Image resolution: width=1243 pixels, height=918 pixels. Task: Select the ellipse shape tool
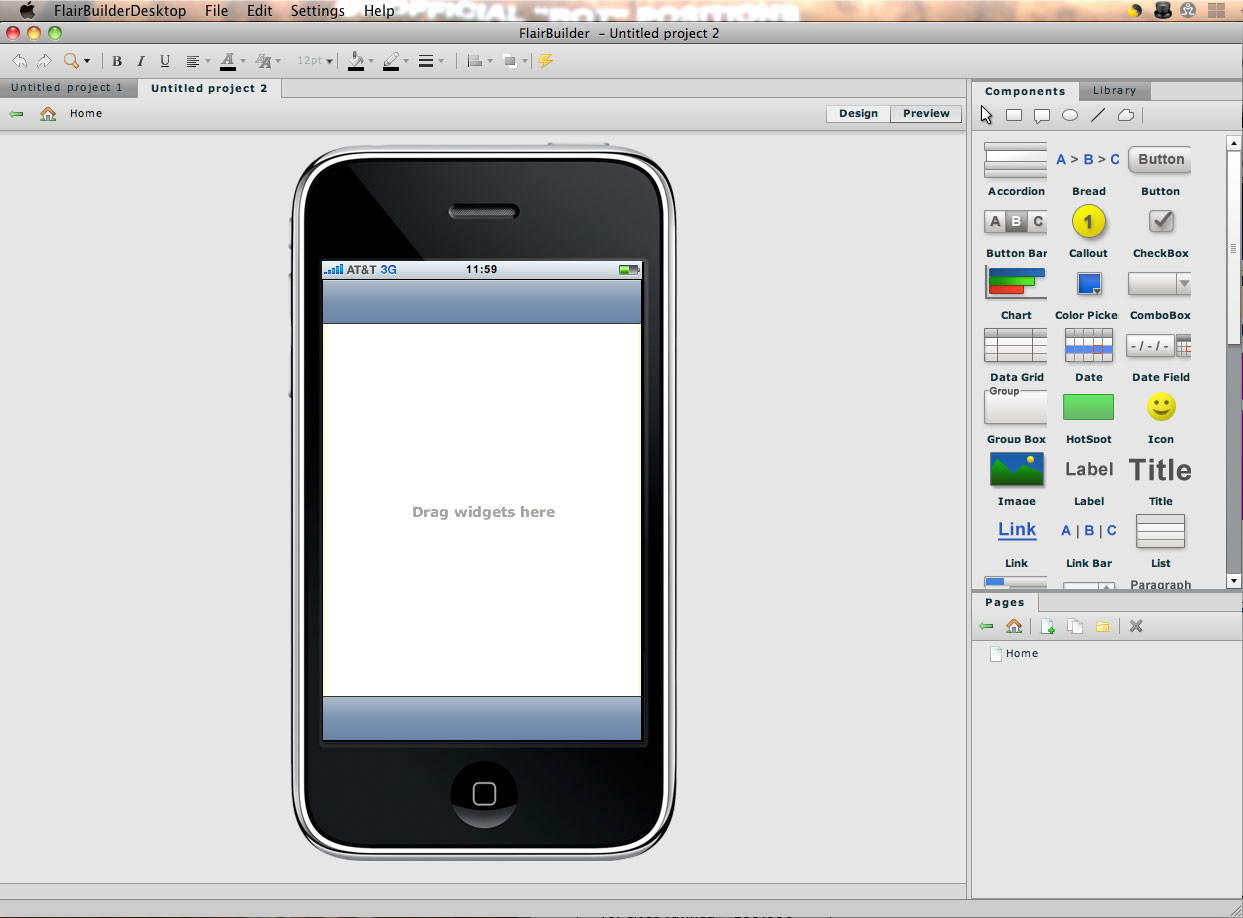[1070, 115]
